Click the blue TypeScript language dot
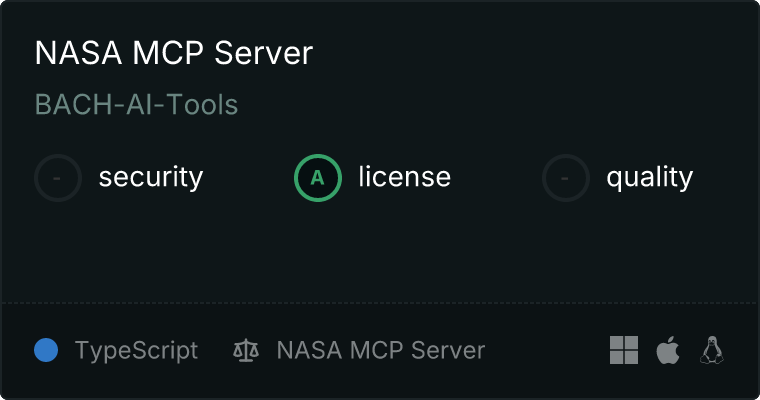The height and width of the screenshot is (400, 760). point(46,350)
